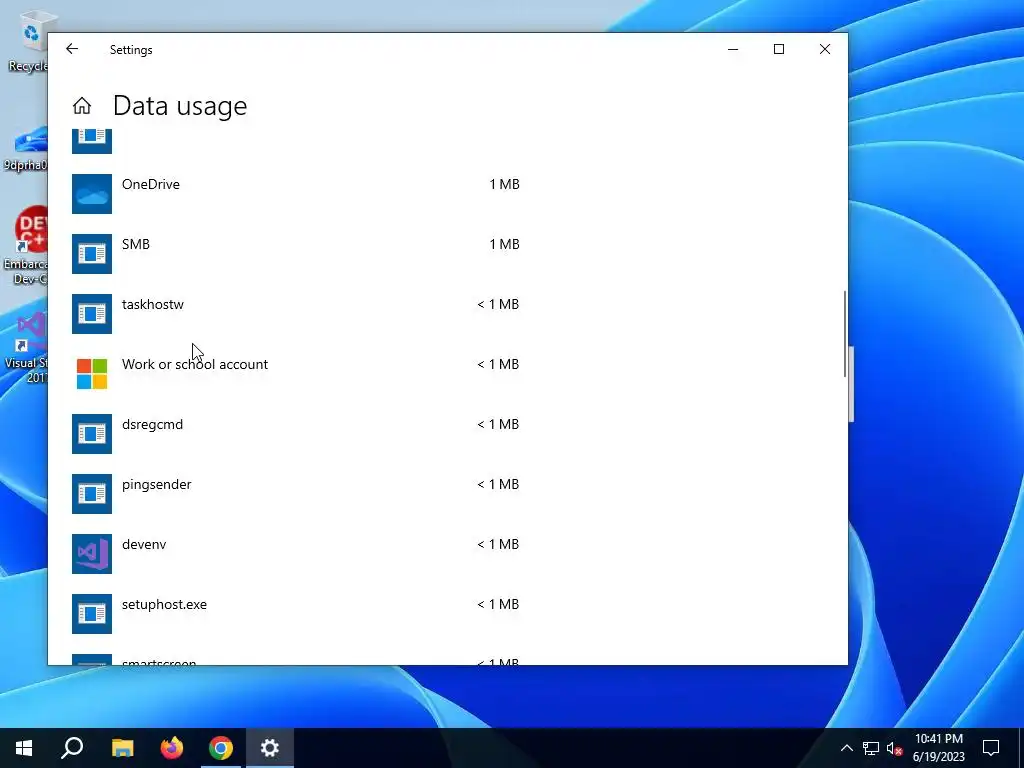Open the taskbar clock and date
Image resolution: width=1024 pixels, height=768 pixels.
click(938, 748)
